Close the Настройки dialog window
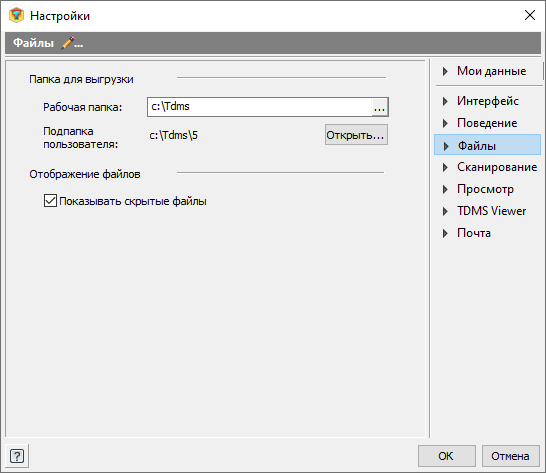The width and height of the screenshot is (546, 473). [530, 15]
